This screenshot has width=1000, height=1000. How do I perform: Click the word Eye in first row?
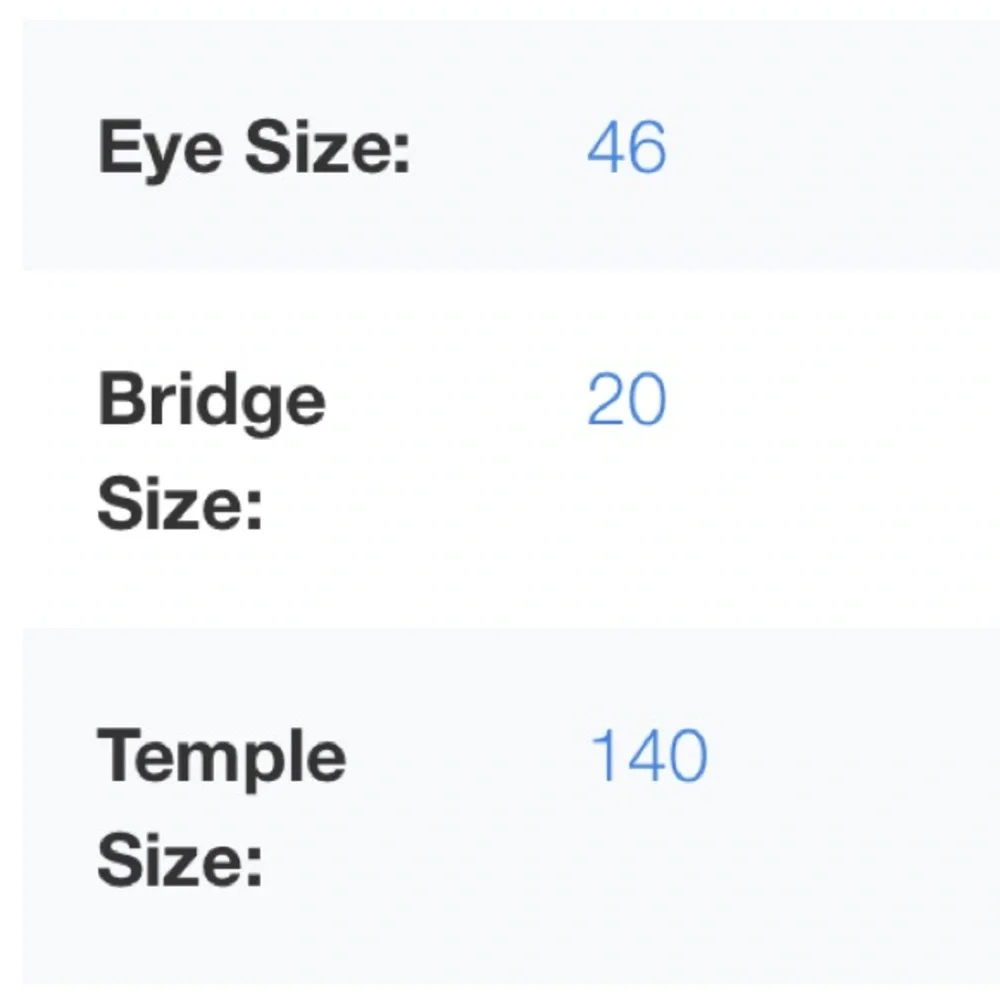click(x=160, y=149)
